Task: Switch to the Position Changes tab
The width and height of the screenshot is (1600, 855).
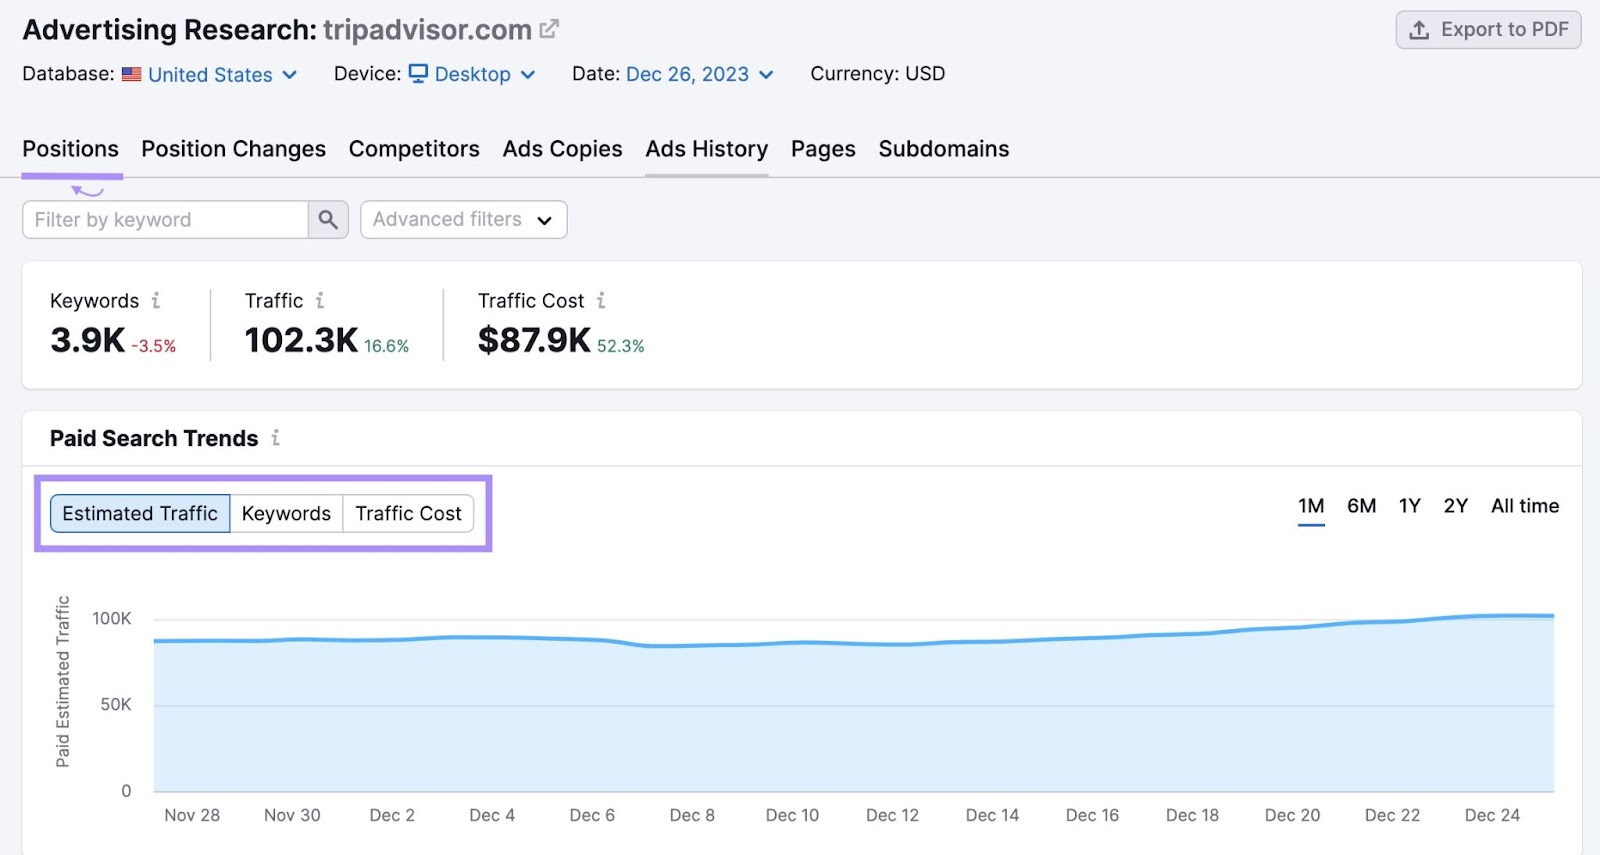Action: pyautogui.click(x=234, y=149)
